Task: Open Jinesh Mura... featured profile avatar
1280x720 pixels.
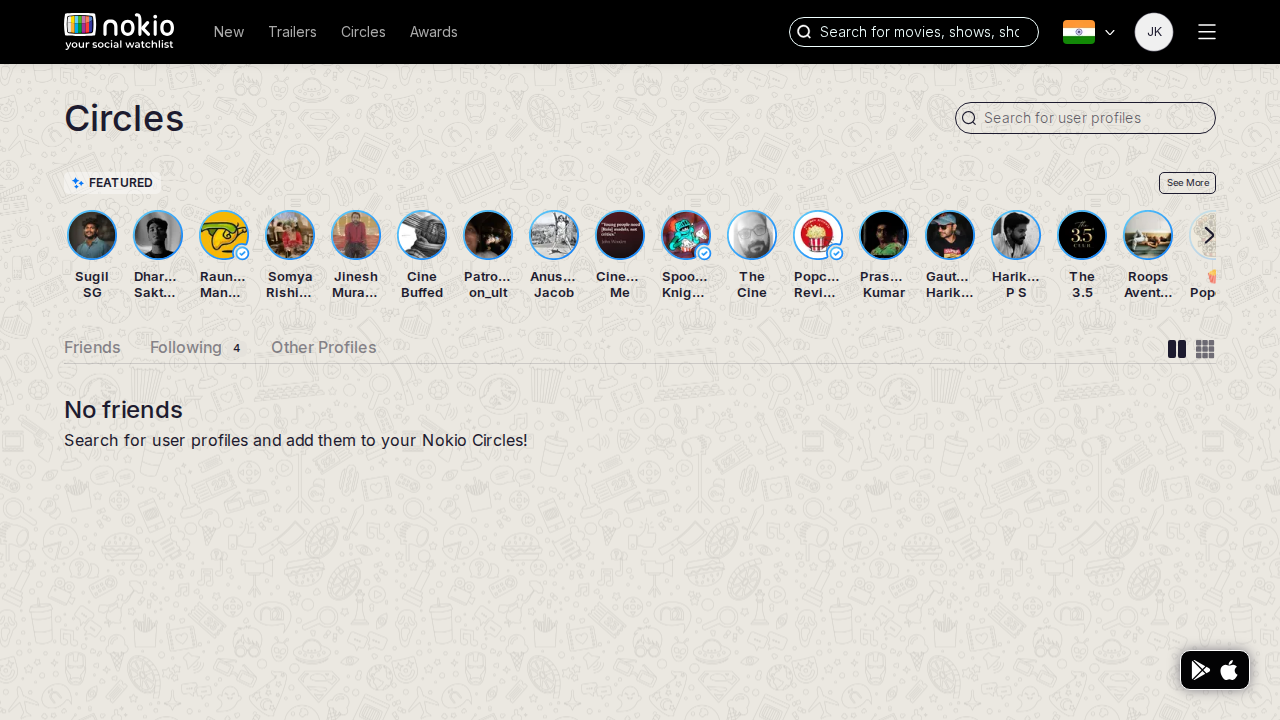Action: click(x=356, y=235)
